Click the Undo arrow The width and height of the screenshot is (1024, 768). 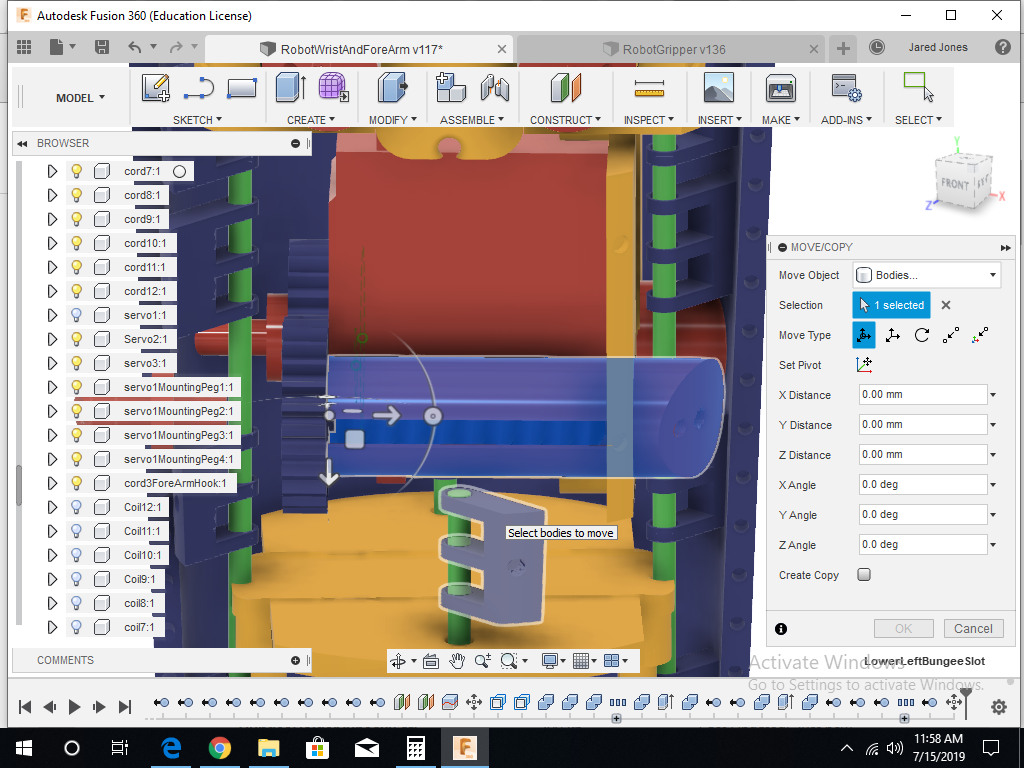(x=135, y=47)
